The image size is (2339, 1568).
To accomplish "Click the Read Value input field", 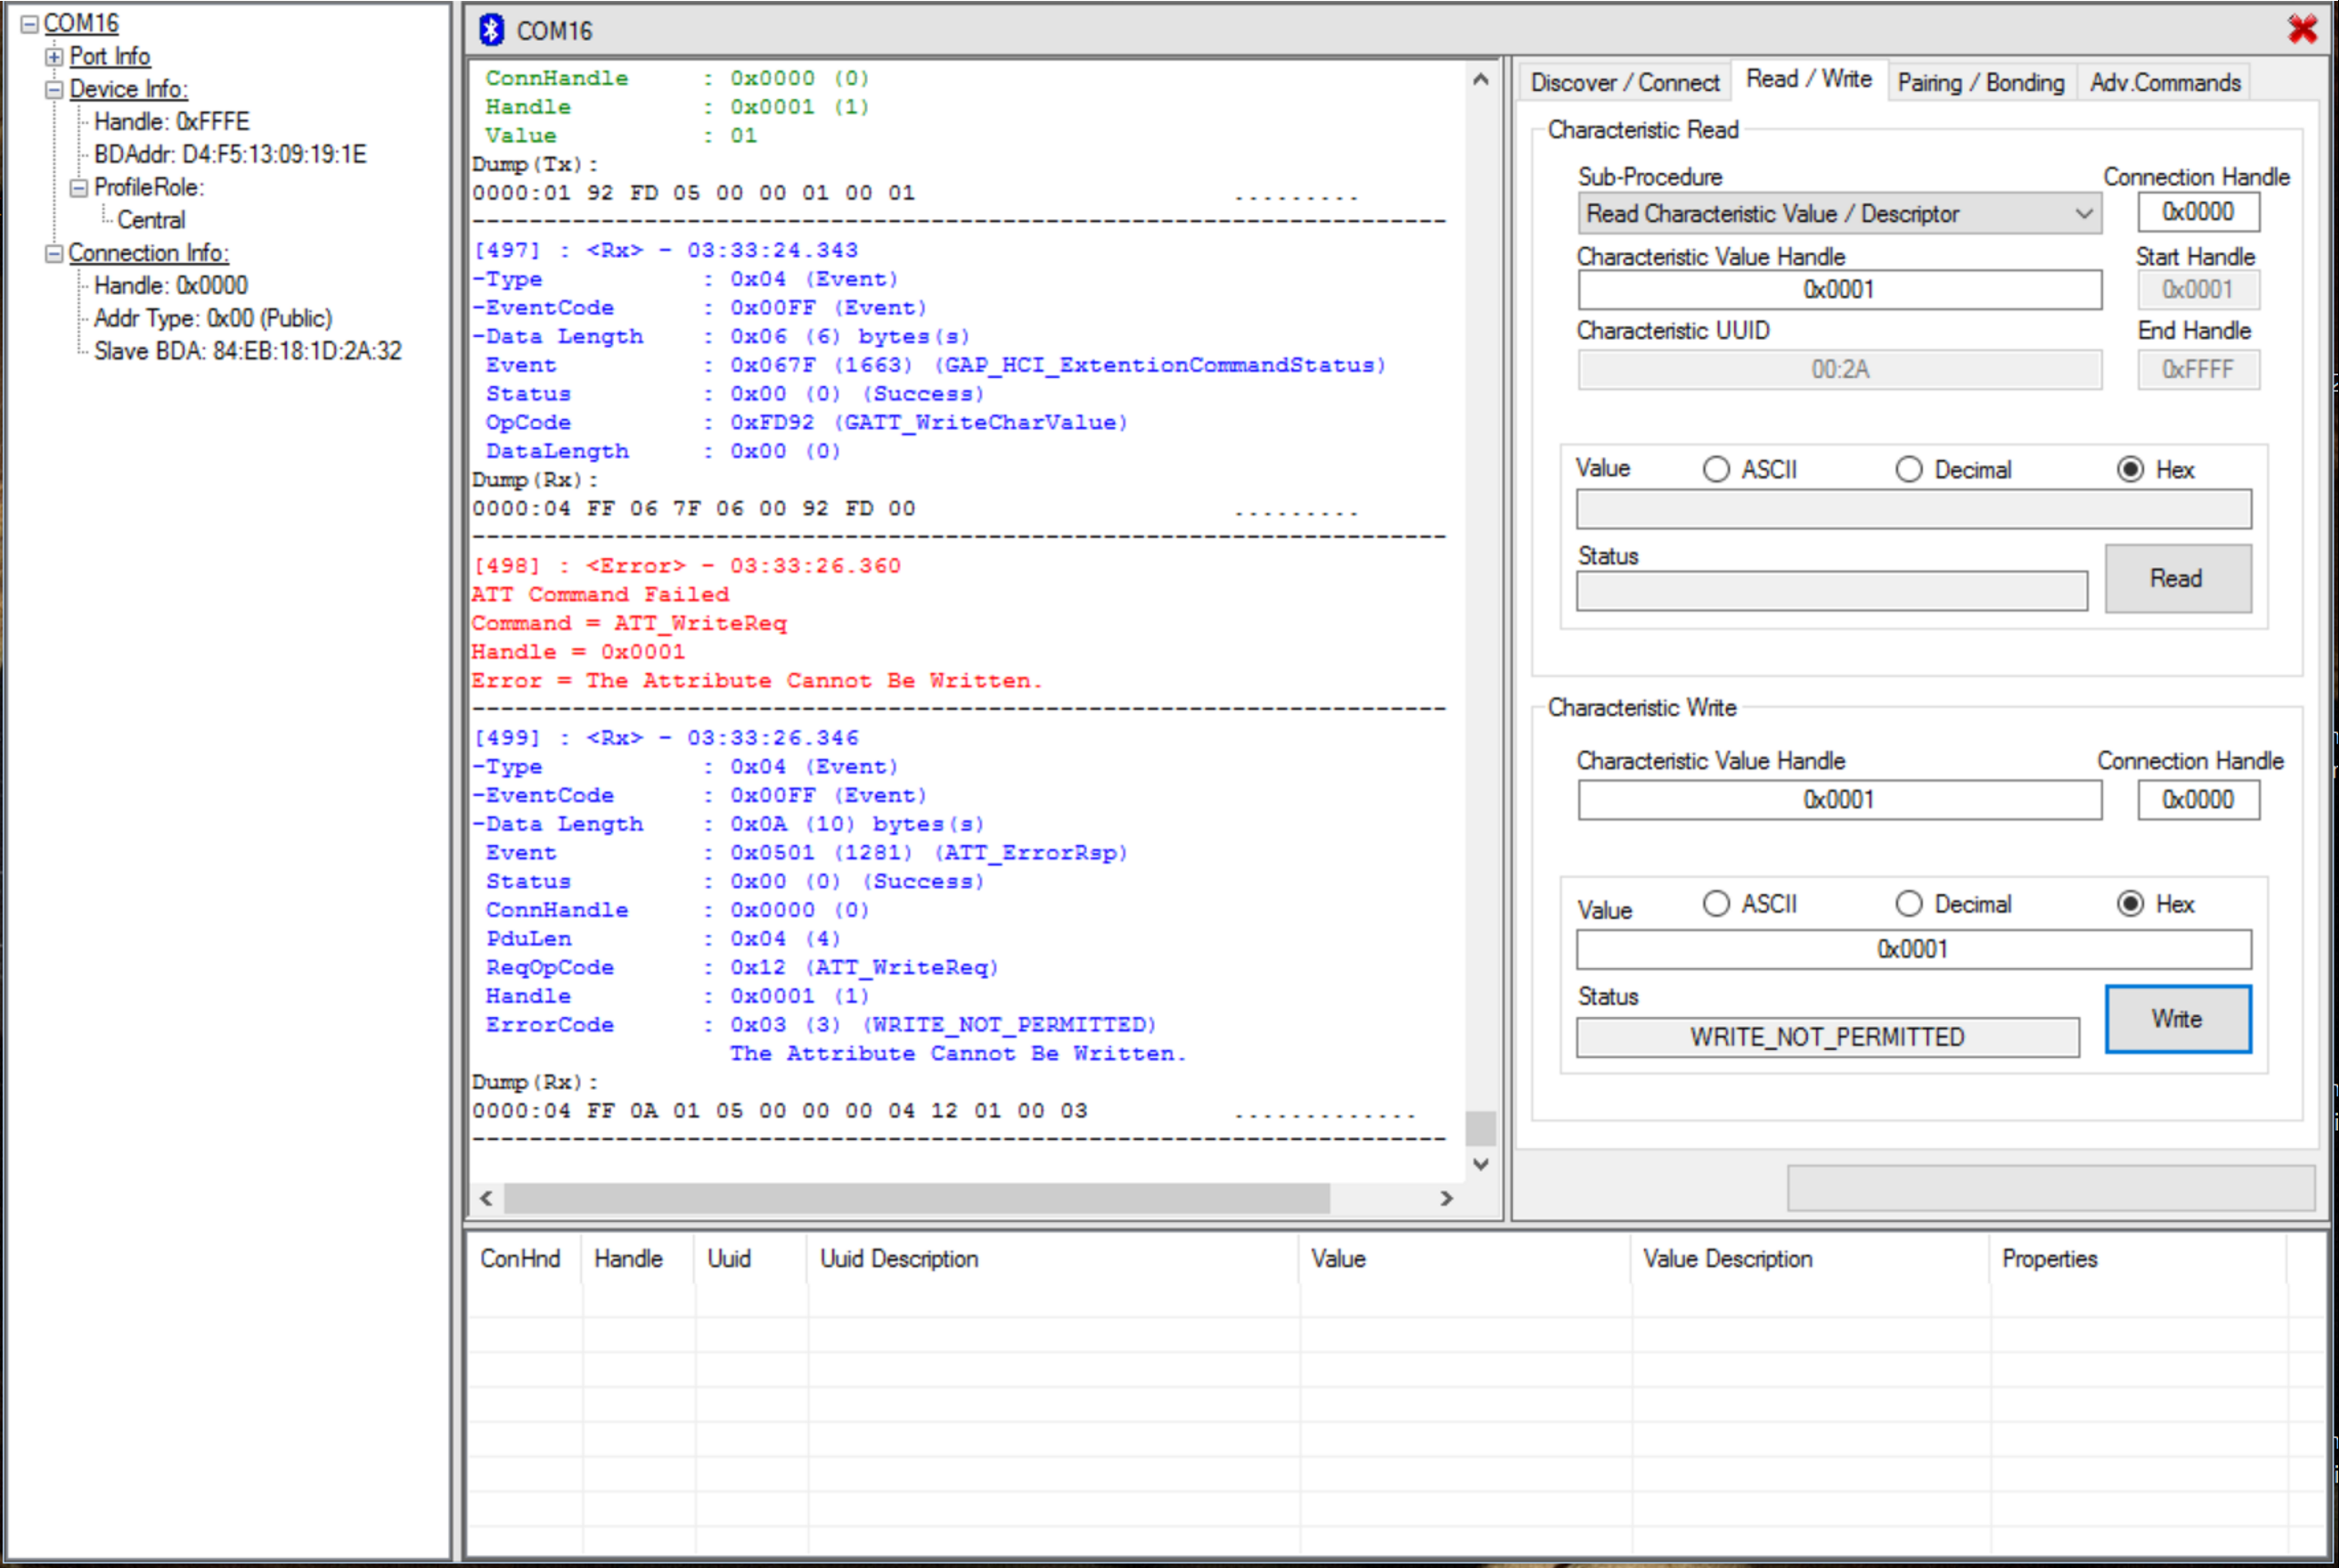I will 1914,509.
